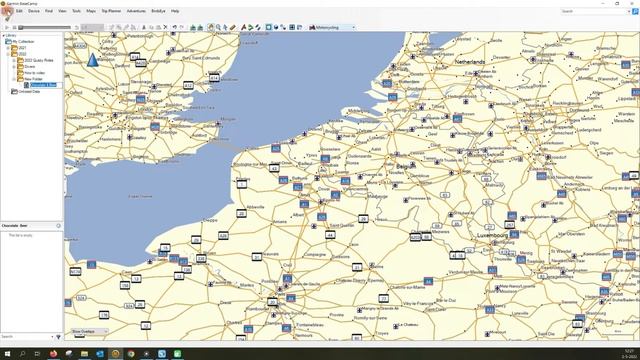Open the Trip Planner menu
Viewport: 640px width, 360px height.
point(111,11)
